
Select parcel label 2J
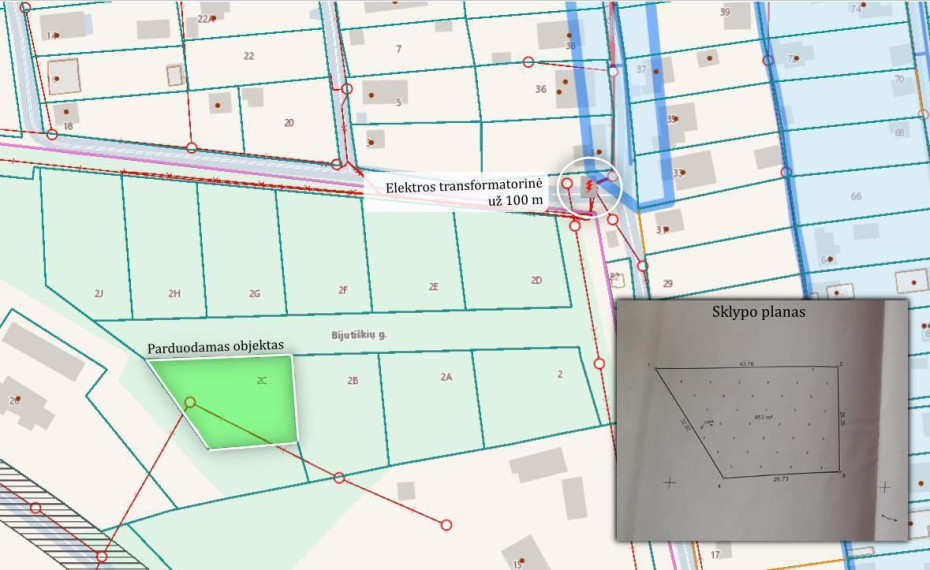99,293
